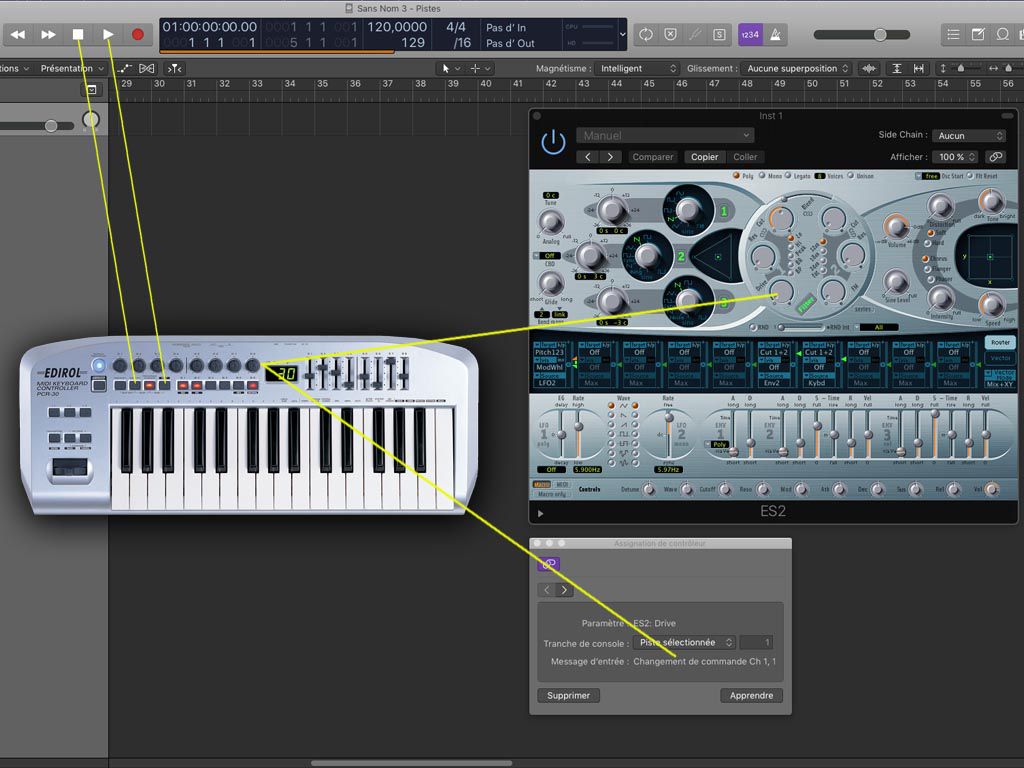
Task: Go to next assignment in controller window
Action: coord(564,590)
